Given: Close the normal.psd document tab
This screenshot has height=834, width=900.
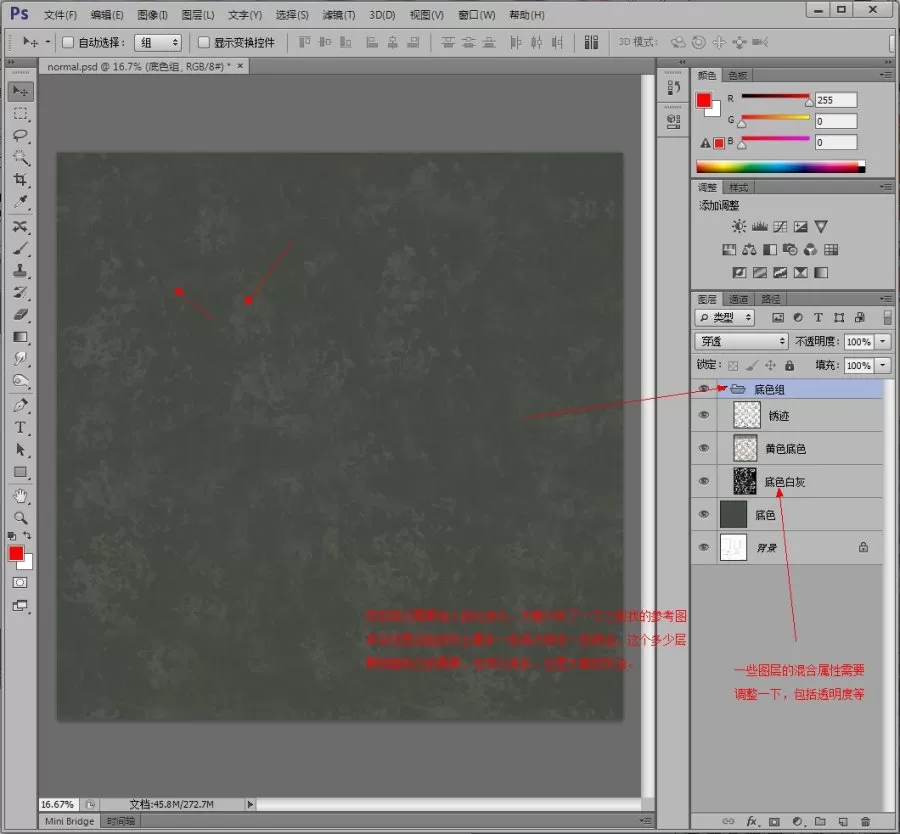Looking at the screenshot, I should [x=240, y=66].
